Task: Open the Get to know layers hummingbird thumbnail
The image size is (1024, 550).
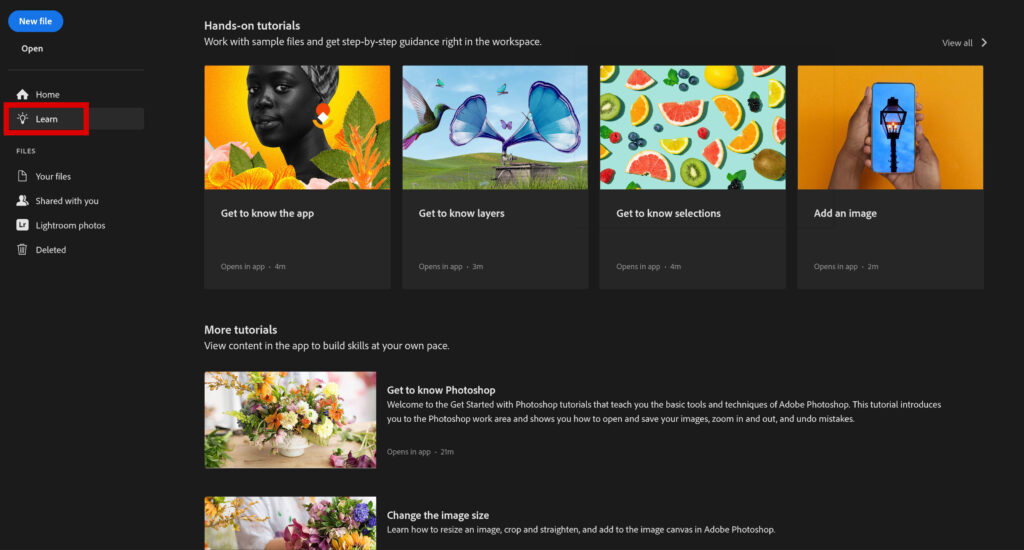Action: point(495,127)
